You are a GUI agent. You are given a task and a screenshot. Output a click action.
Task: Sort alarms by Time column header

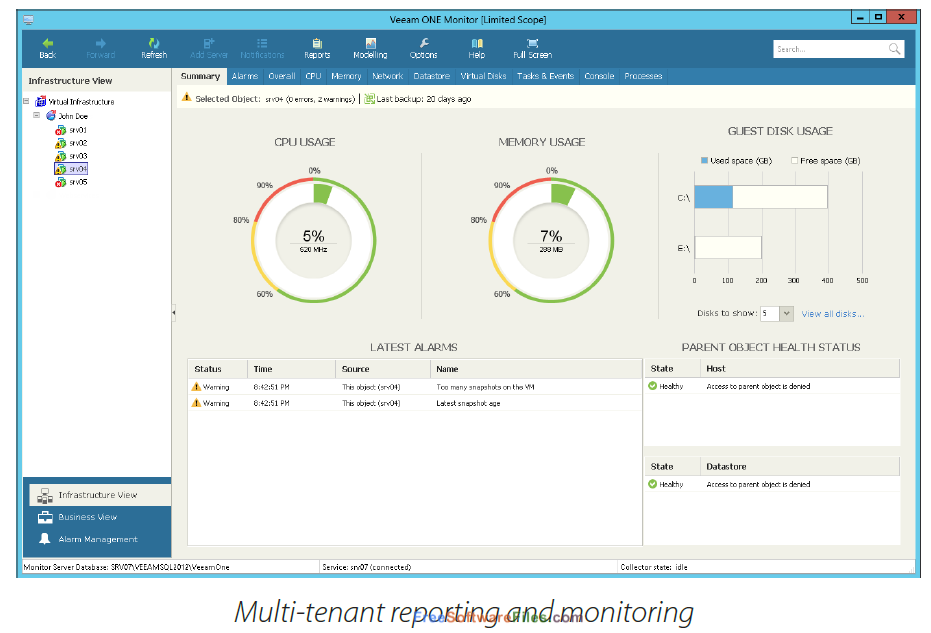[292, 369]
